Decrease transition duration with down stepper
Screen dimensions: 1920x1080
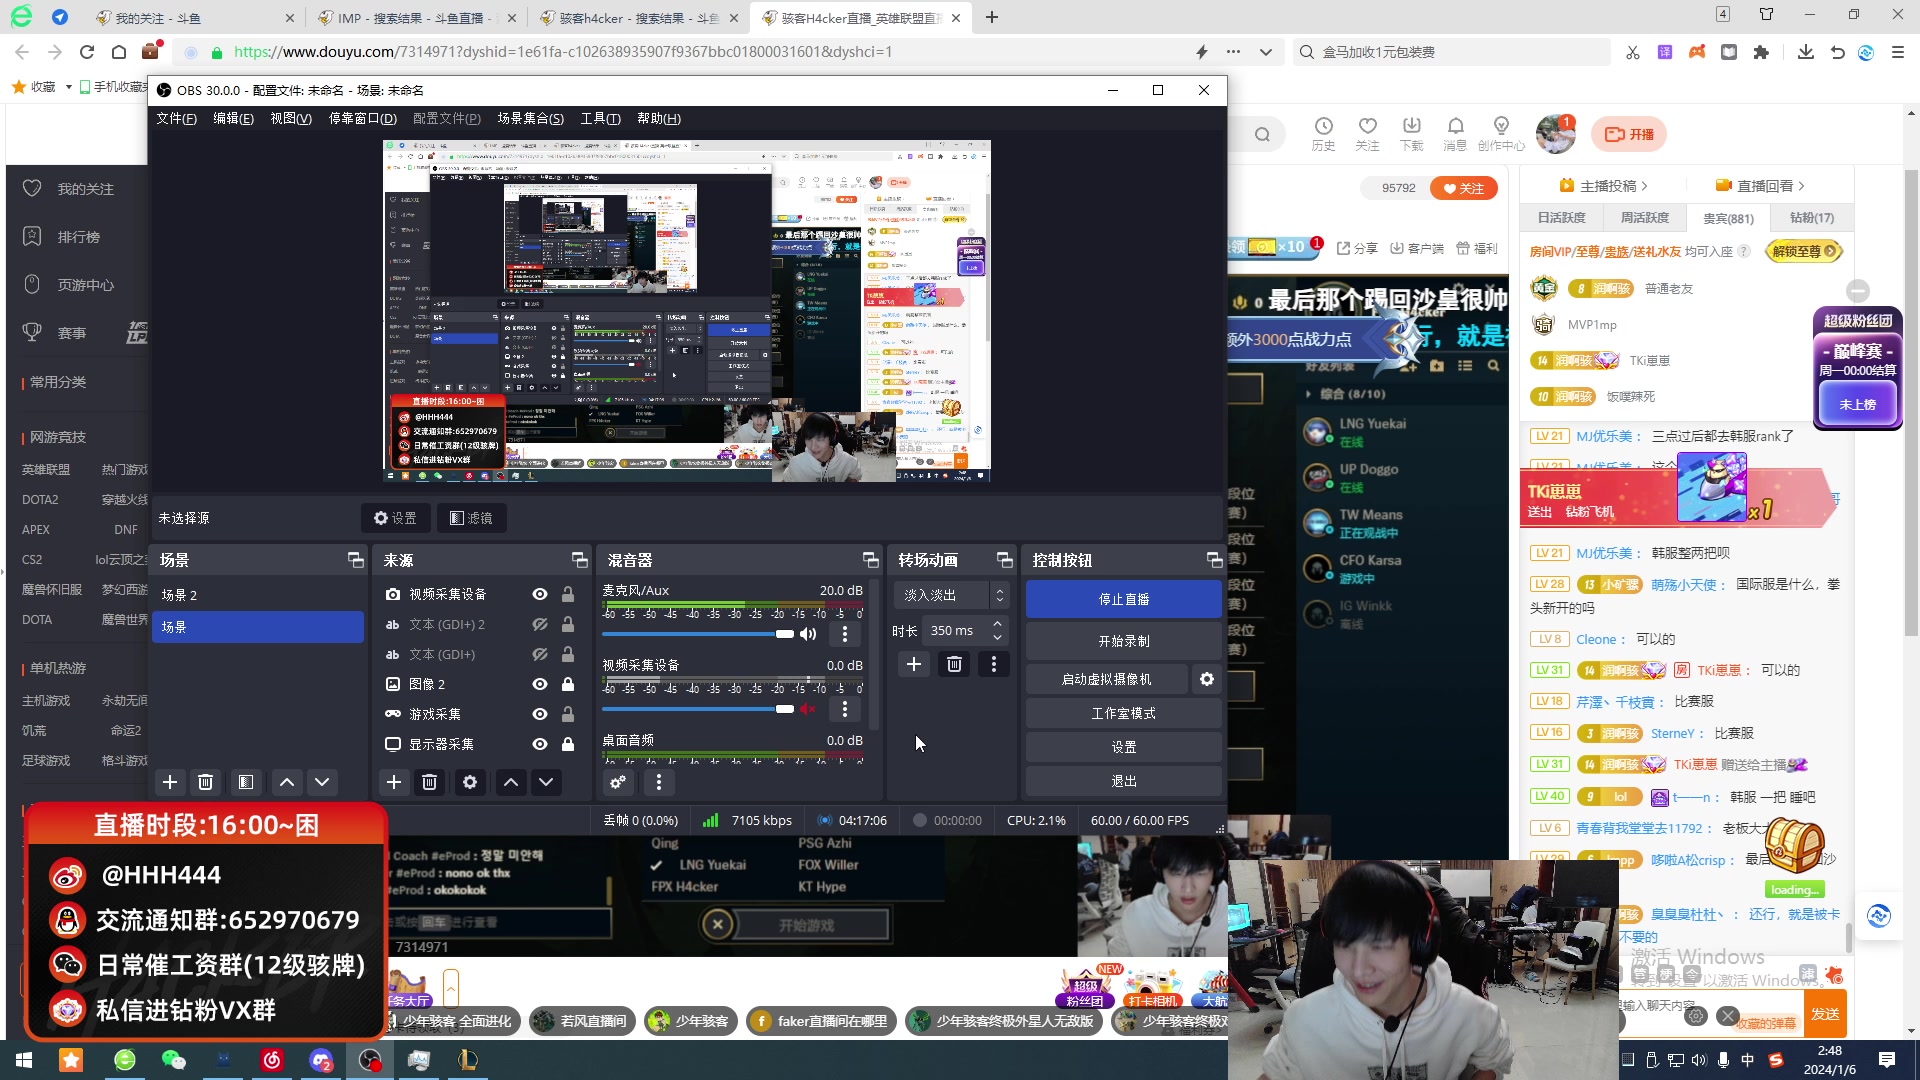(x=997, y=637)
